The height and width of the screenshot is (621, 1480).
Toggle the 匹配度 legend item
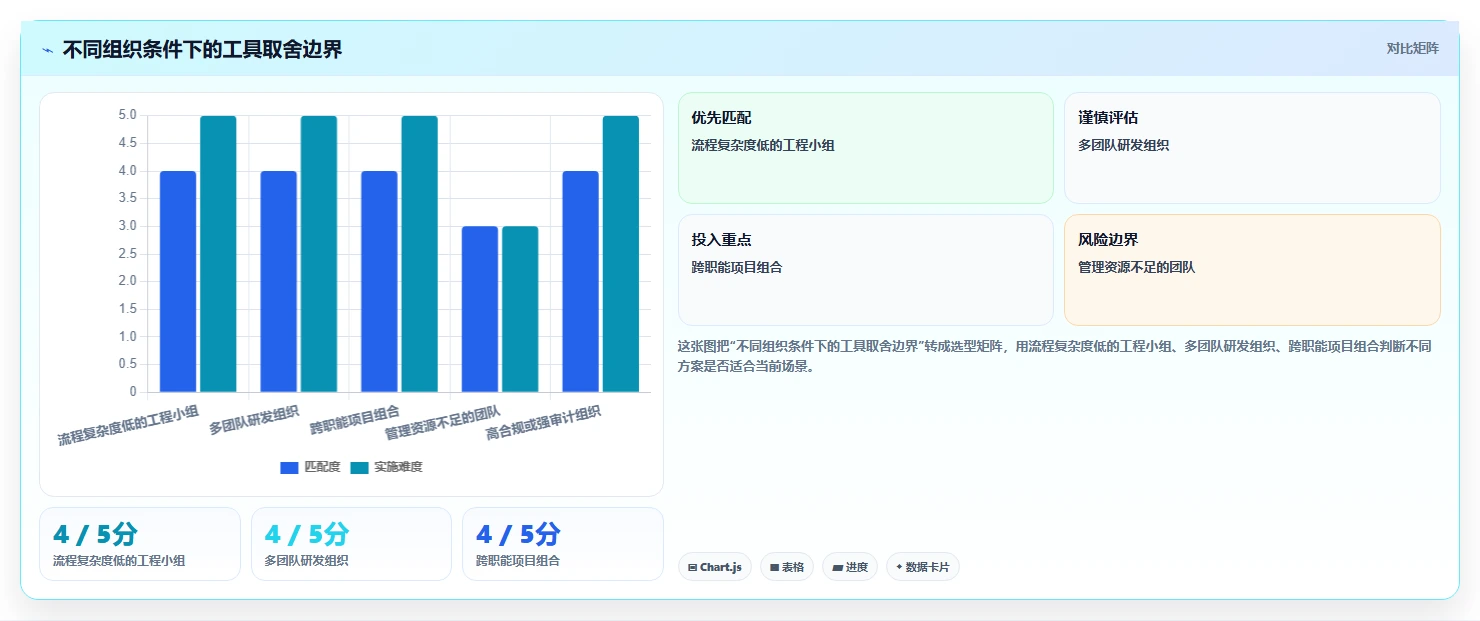click(x=311, y=467)
